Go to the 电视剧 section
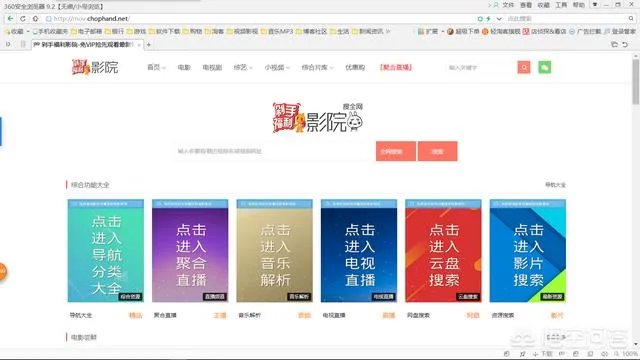 (212, 67)
